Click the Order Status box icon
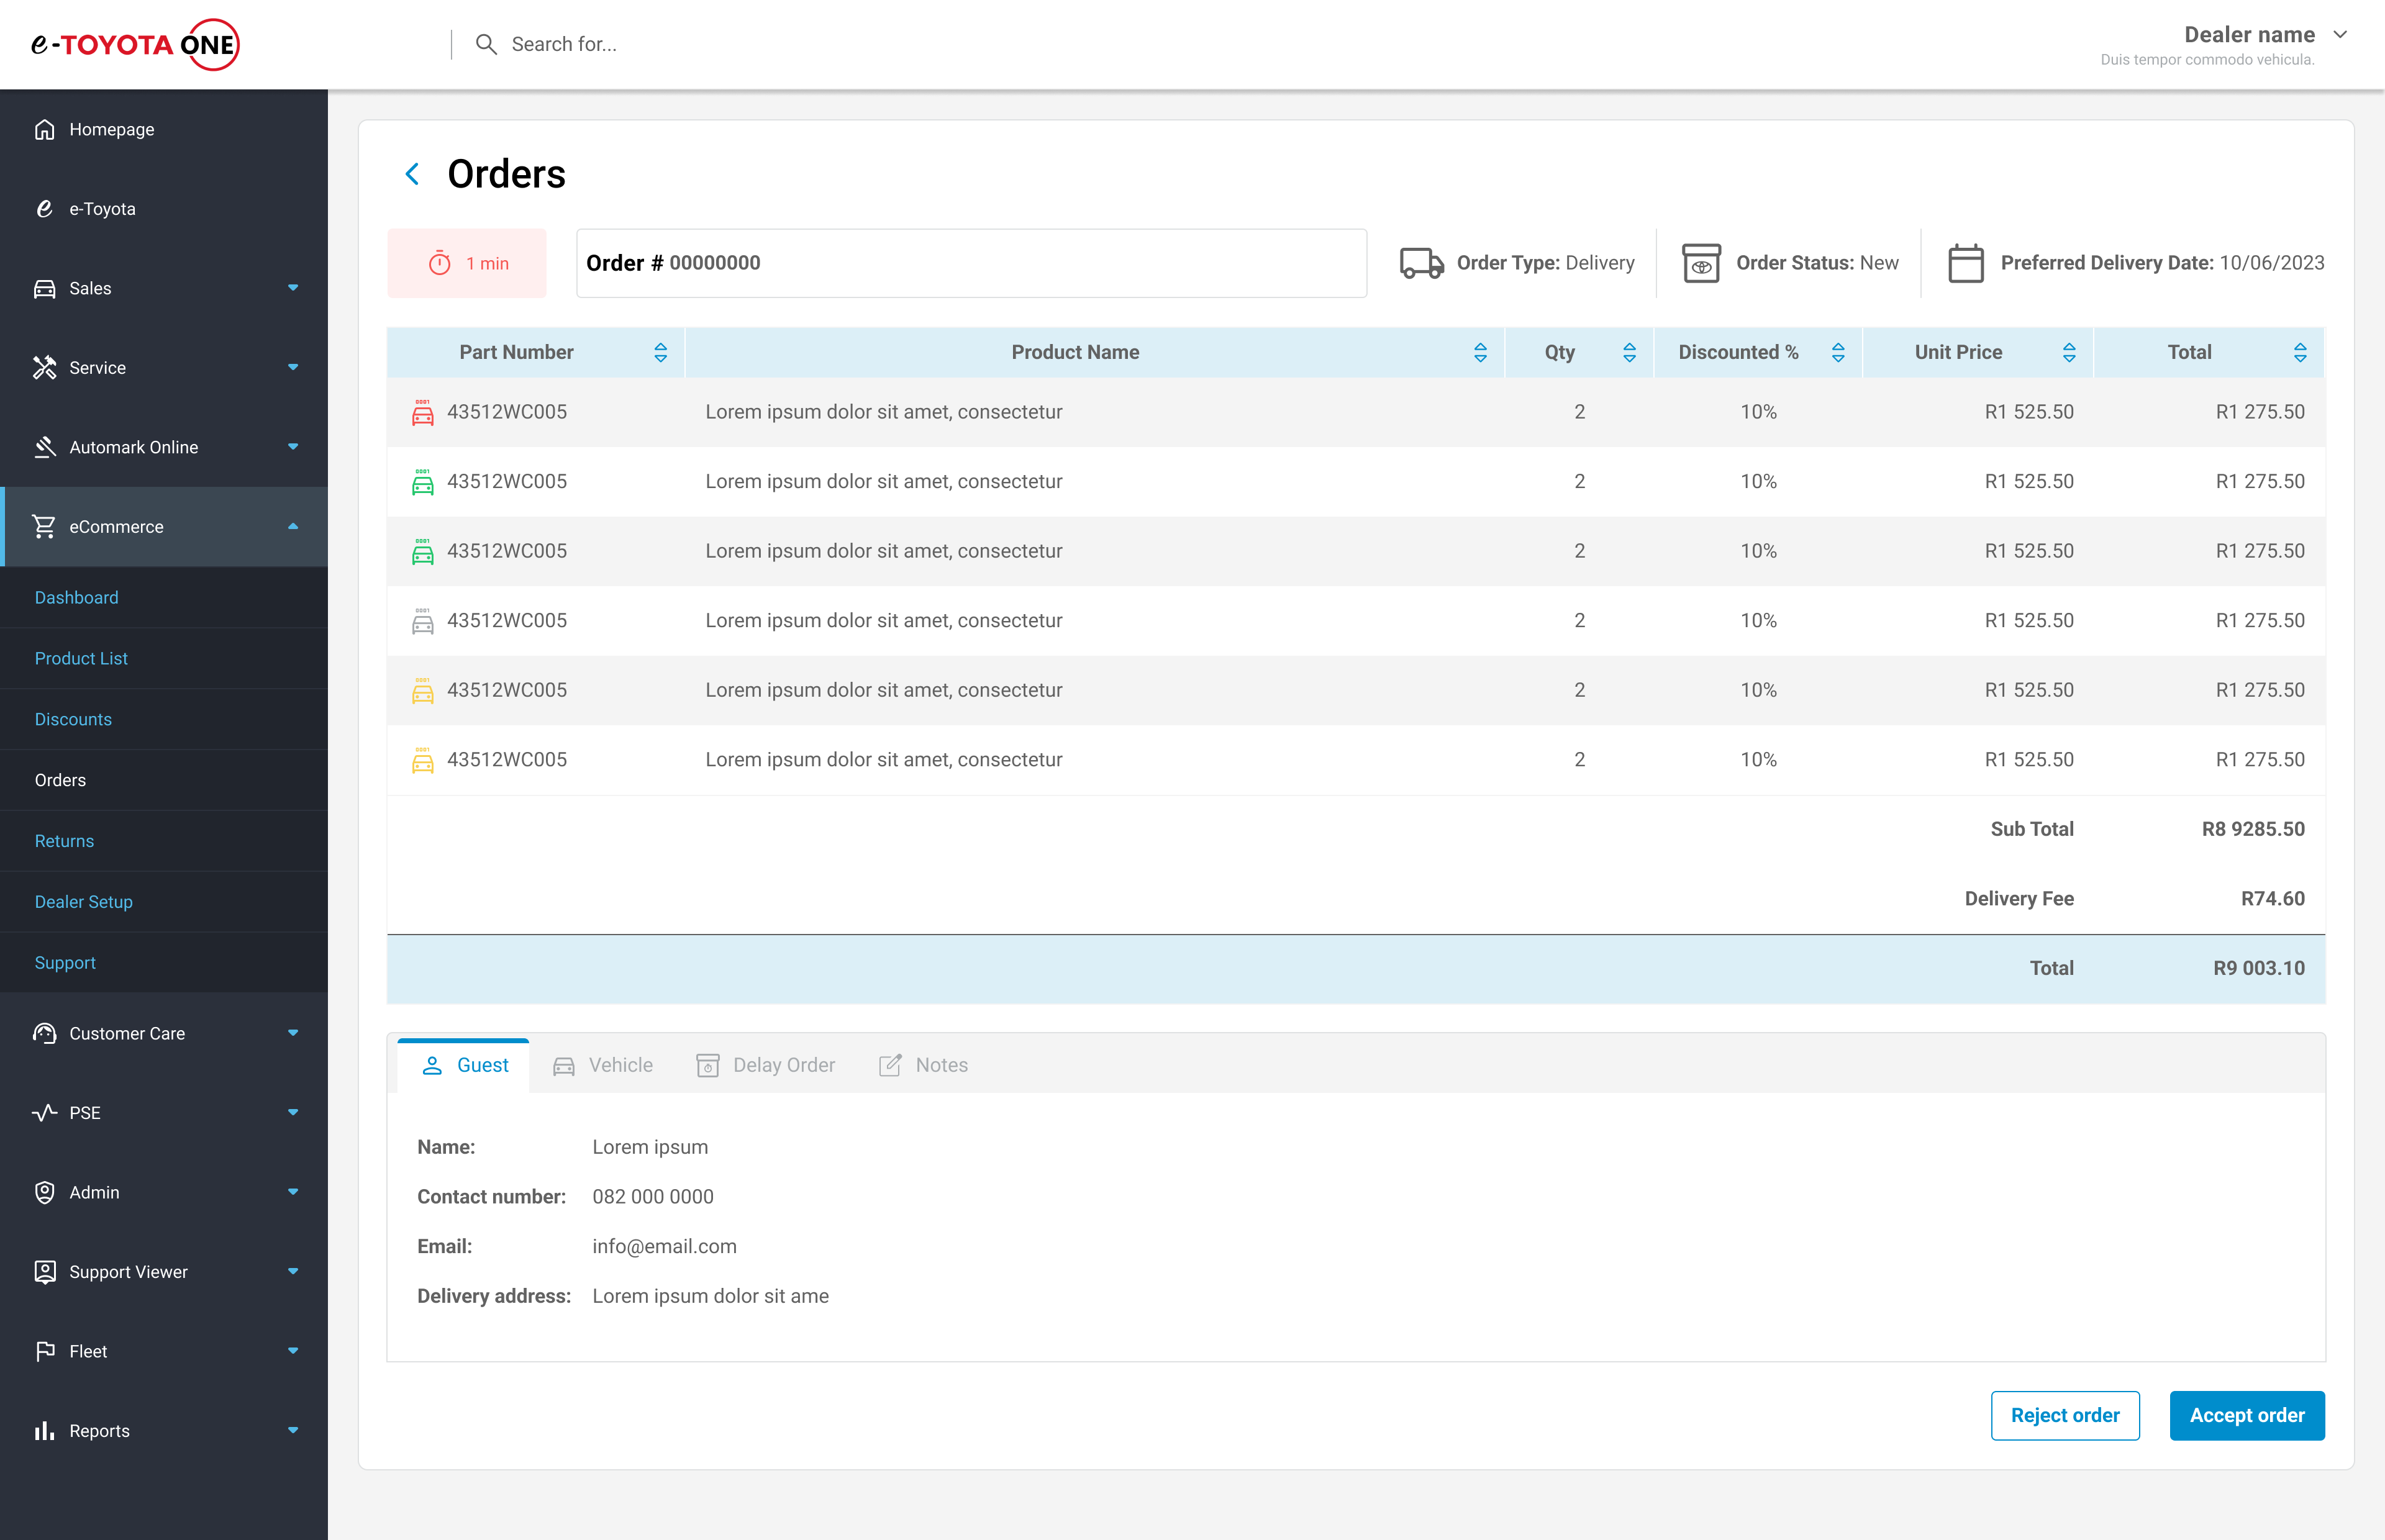 (1700, 263)
